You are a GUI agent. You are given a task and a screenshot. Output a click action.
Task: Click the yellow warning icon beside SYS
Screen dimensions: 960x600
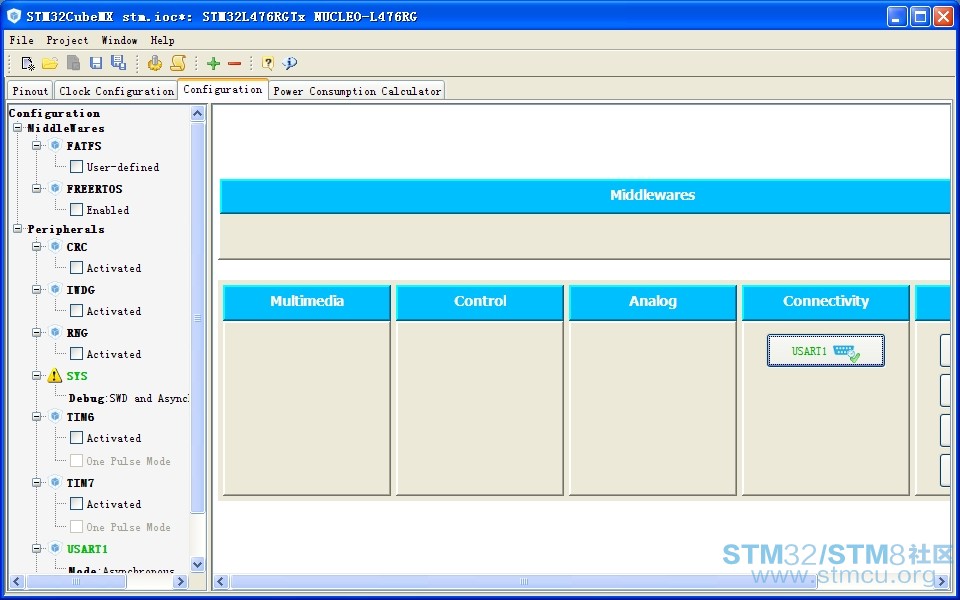tap(55, 375)
